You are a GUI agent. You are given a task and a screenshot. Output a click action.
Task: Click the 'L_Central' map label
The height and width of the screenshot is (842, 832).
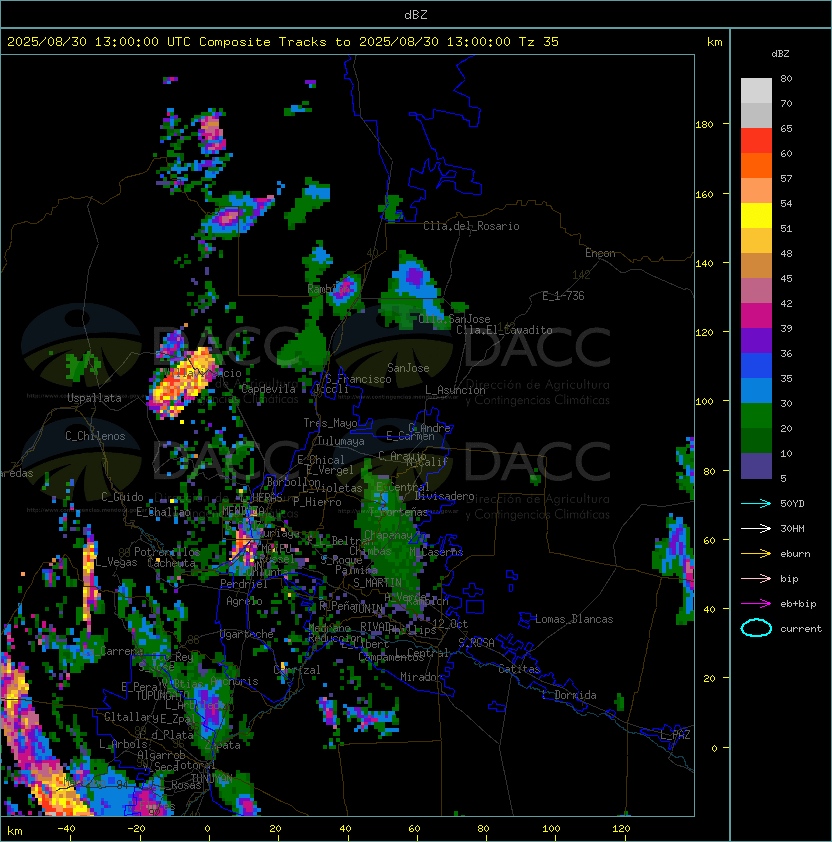point(422,652)
